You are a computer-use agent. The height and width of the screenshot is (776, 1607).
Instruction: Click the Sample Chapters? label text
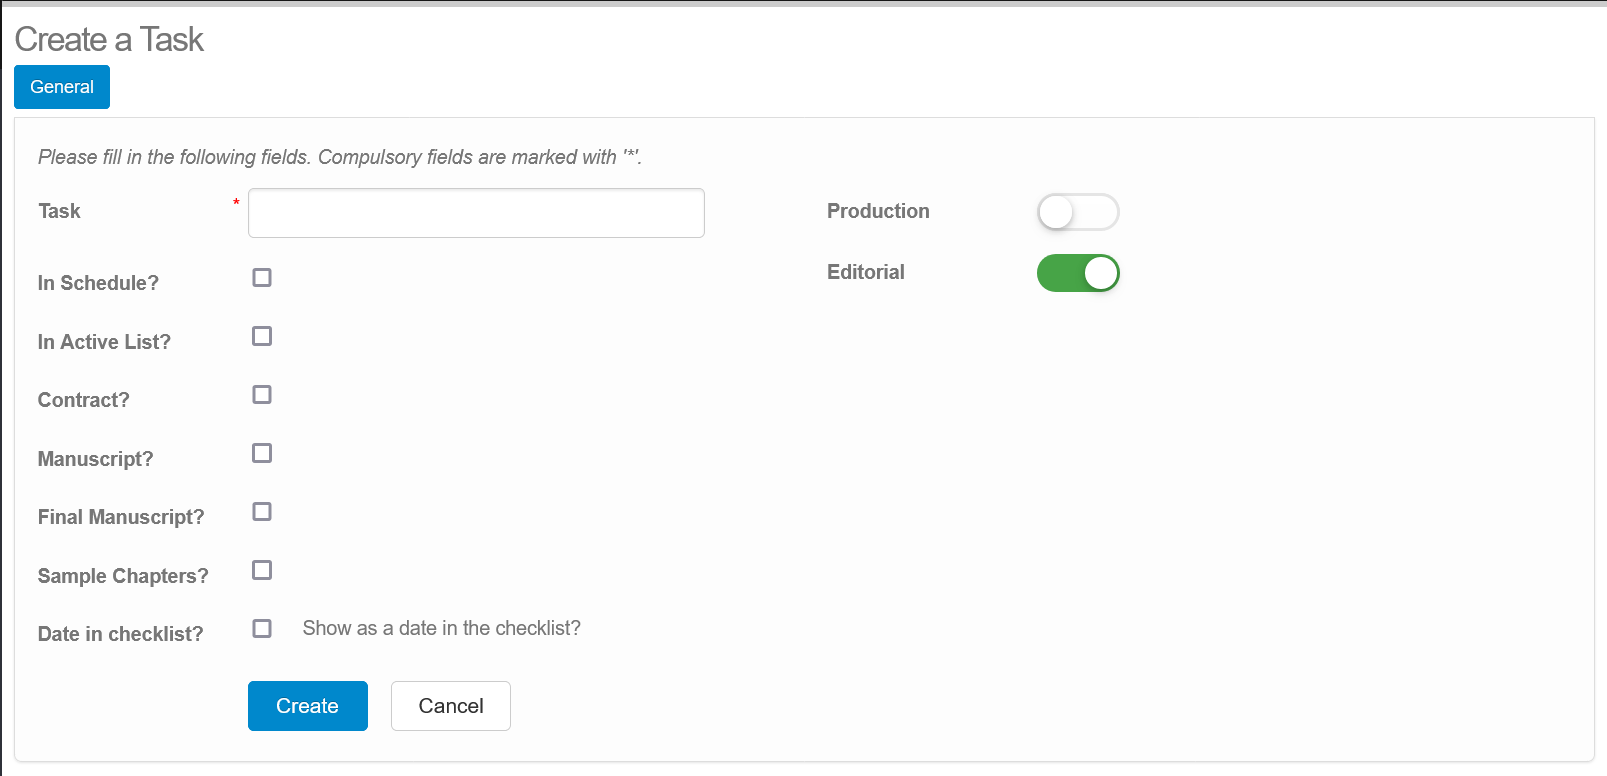[x=123, y=576]
